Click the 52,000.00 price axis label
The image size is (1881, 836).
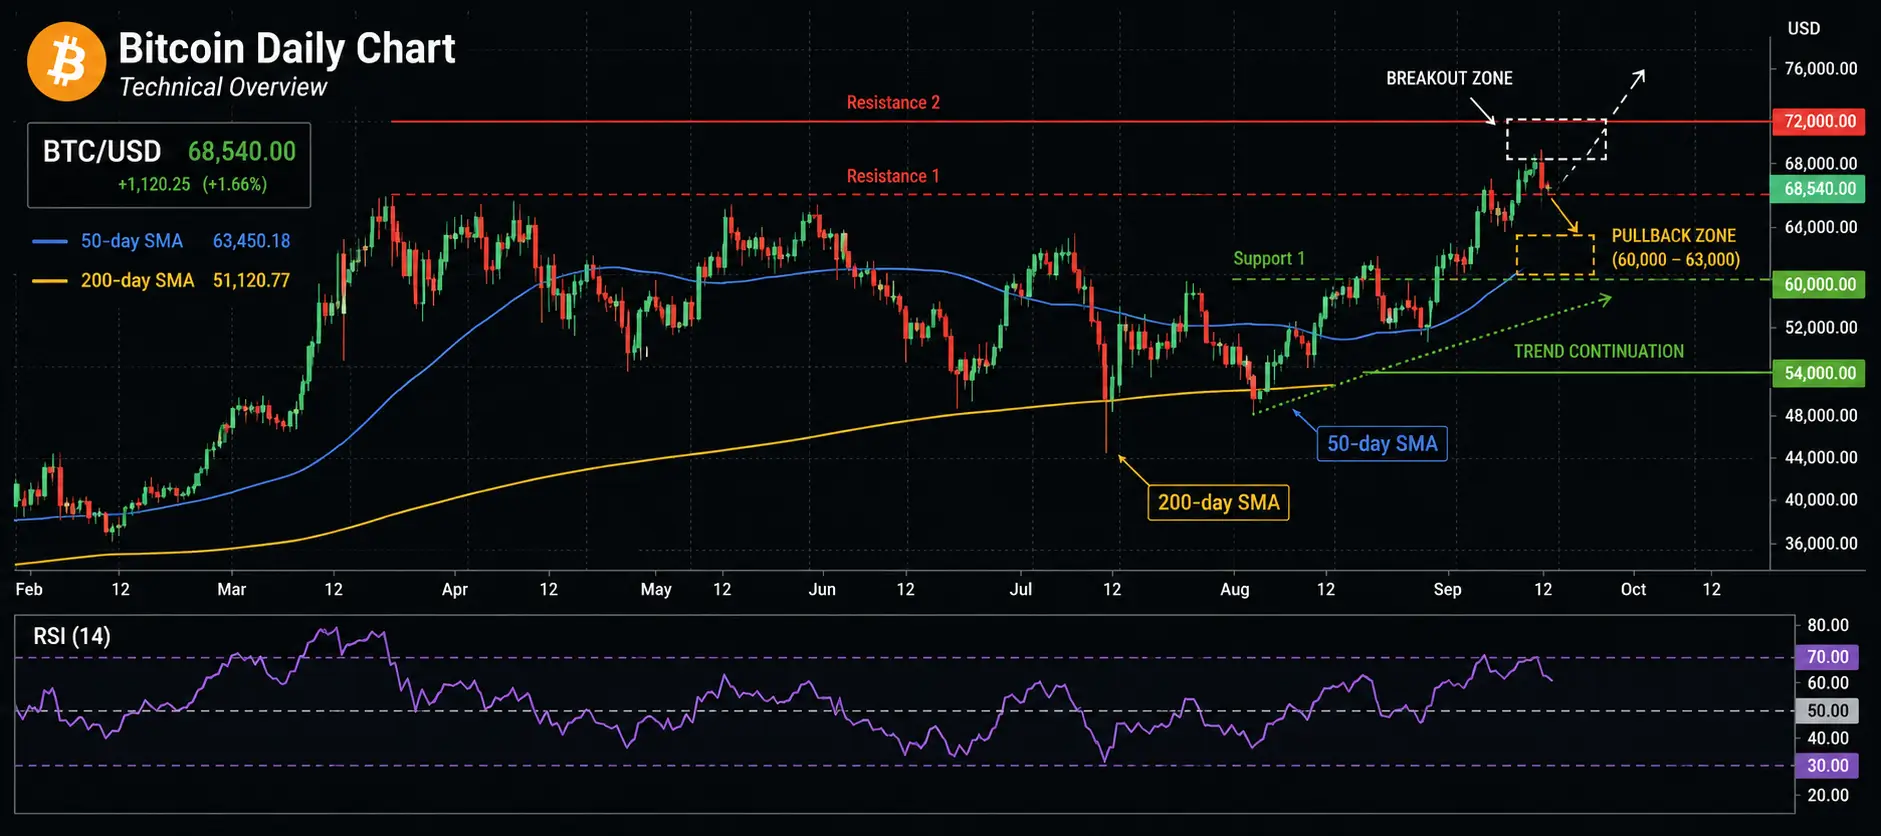[1821, 327]
